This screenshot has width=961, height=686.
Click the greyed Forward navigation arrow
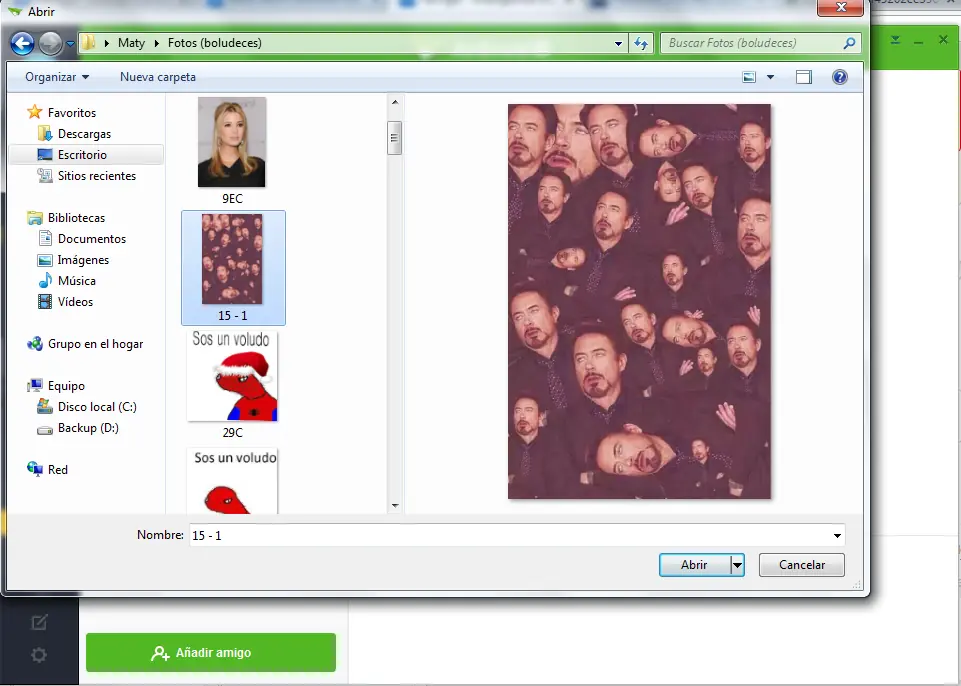pos(50,44)
